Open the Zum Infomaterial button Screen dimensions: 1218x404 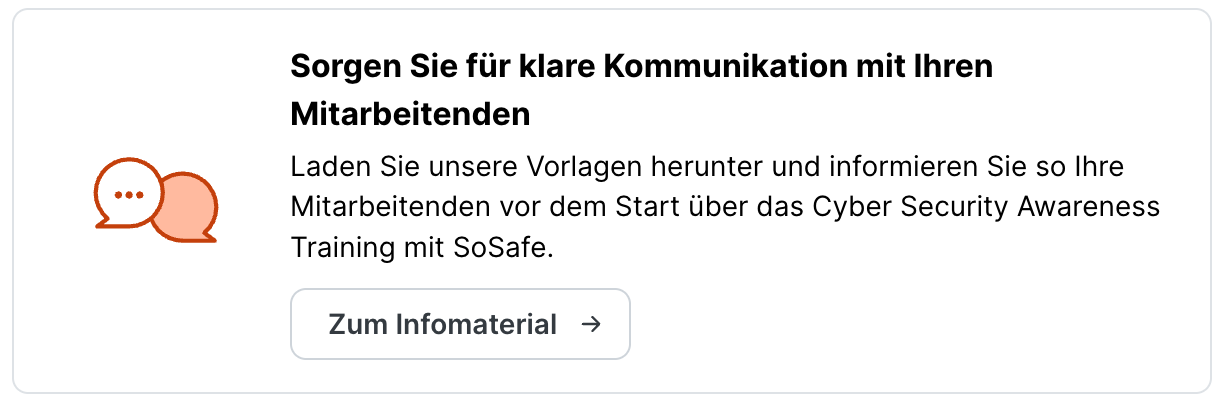(460, 324)
